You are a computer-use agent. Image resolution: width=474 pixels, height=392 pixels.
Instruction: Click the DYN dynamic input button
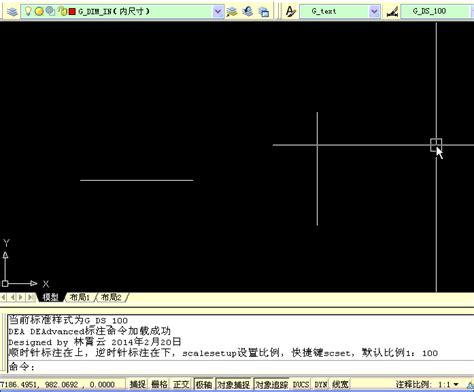(320, 384)
